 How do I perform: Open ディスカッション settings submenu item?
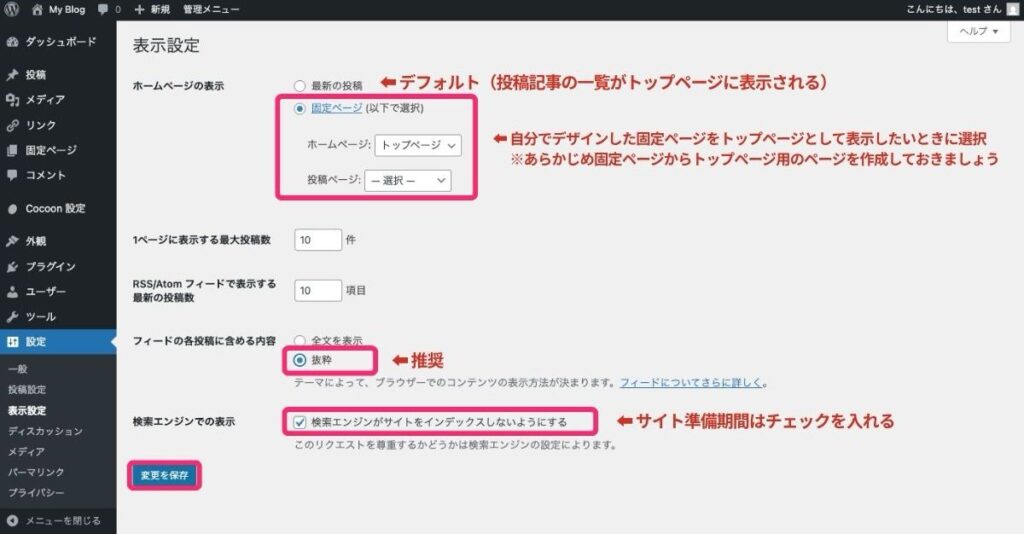(44, 431)
